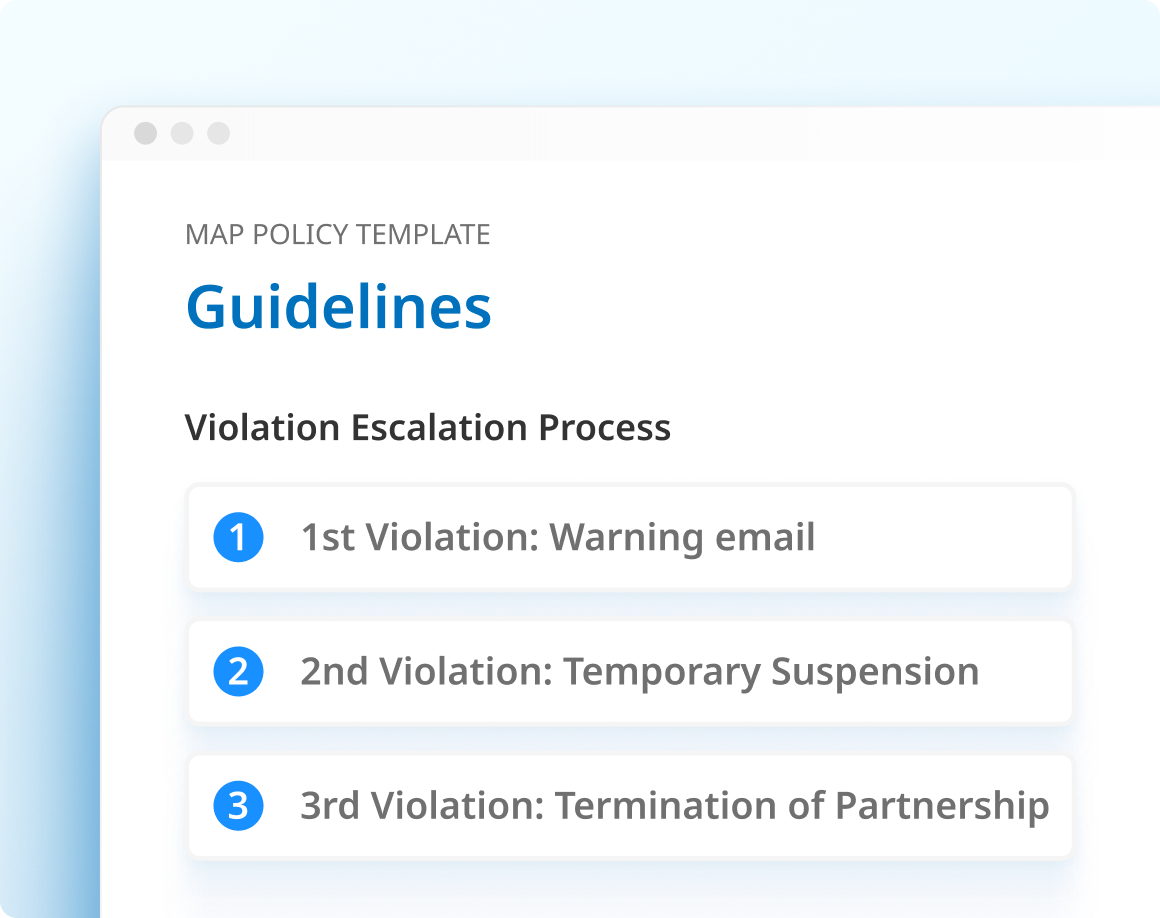Click the Violation Escalation Process subheading
The height and width of the screenshot is (918, 1160).
pos(427,427)
